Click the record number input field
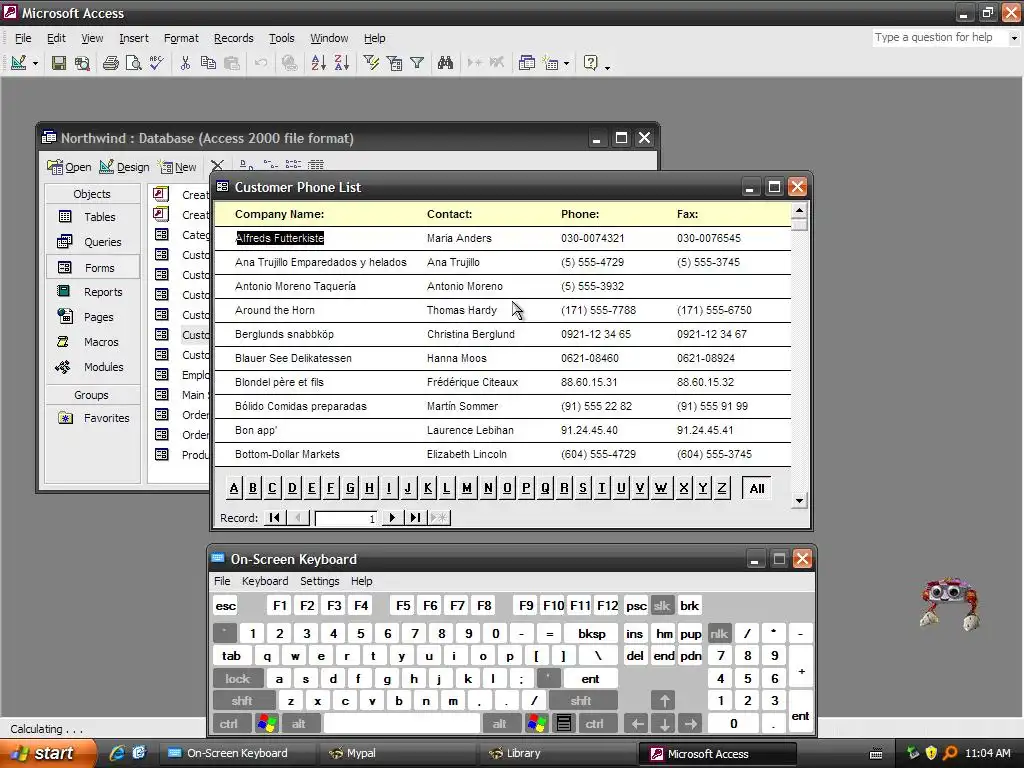 click(345, 519)
